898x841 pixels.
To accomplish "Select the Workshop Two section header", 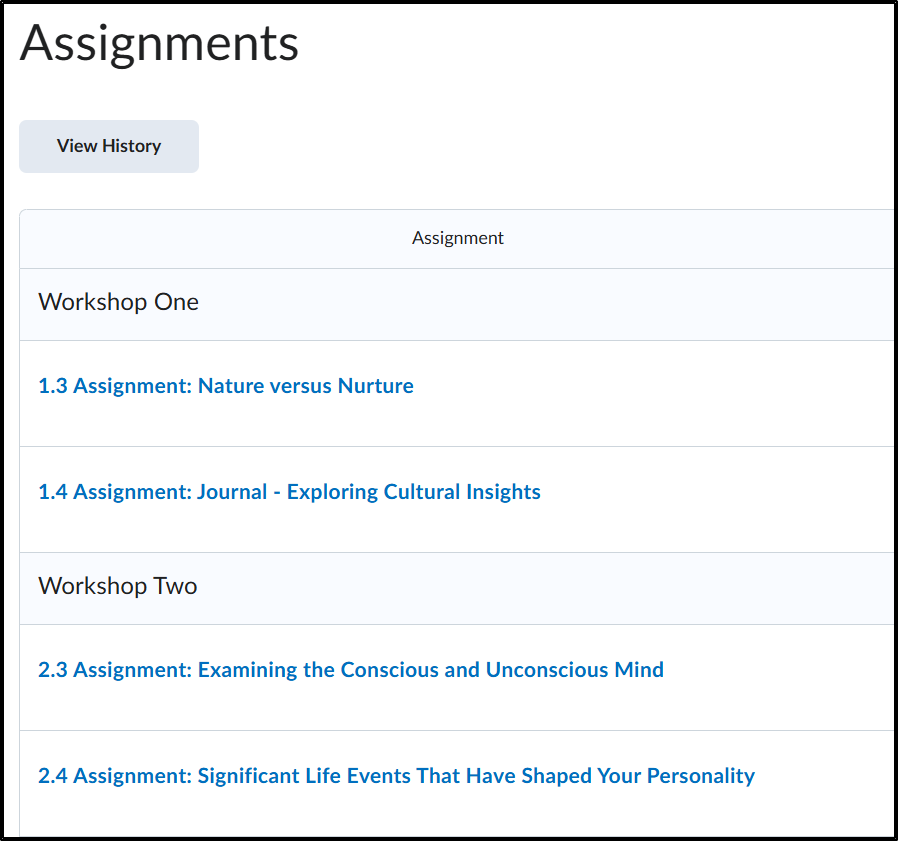I will click(x=117, y=585).
